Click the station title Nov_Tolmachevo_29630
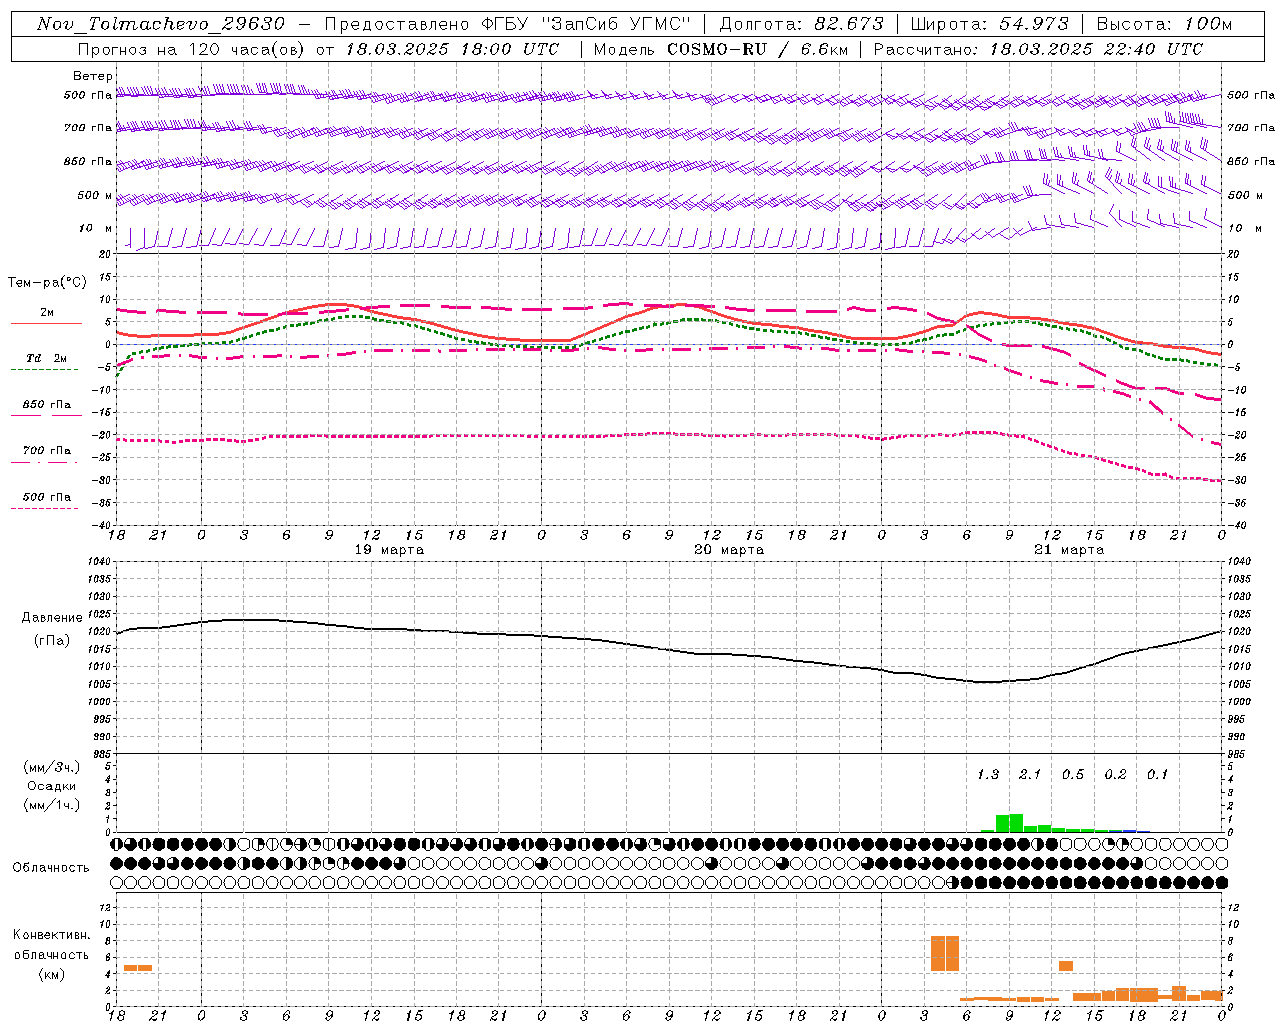The height and width of the screenshot is (1024, 1280). pos(161,24)
